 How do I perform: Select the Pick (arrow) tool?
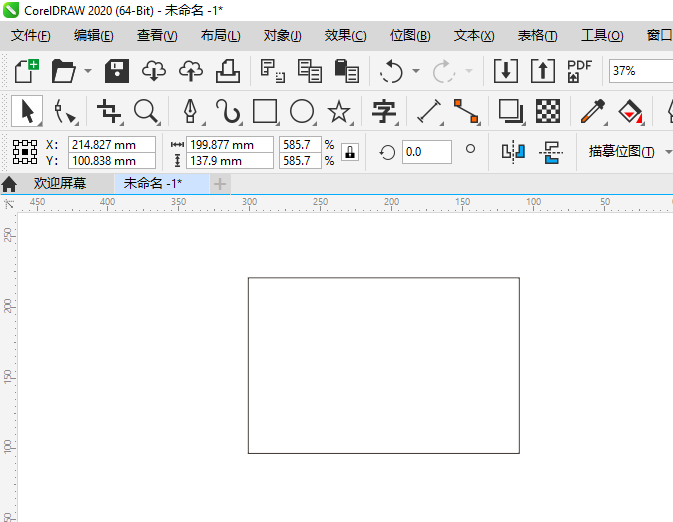point(27,111)
